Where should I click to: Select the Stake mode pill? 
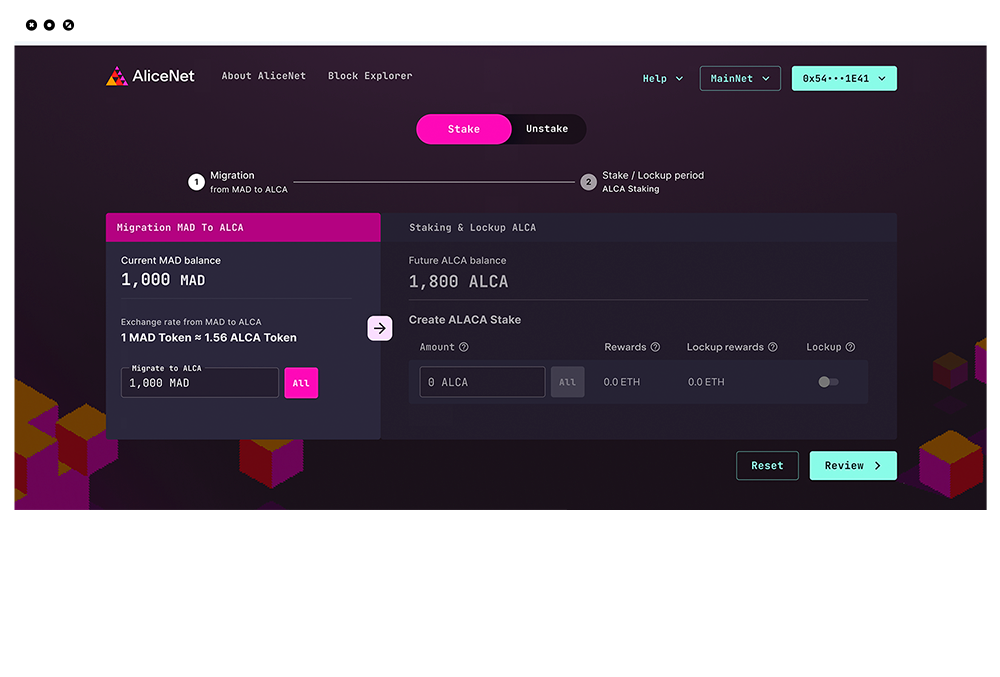coord(463,129)
